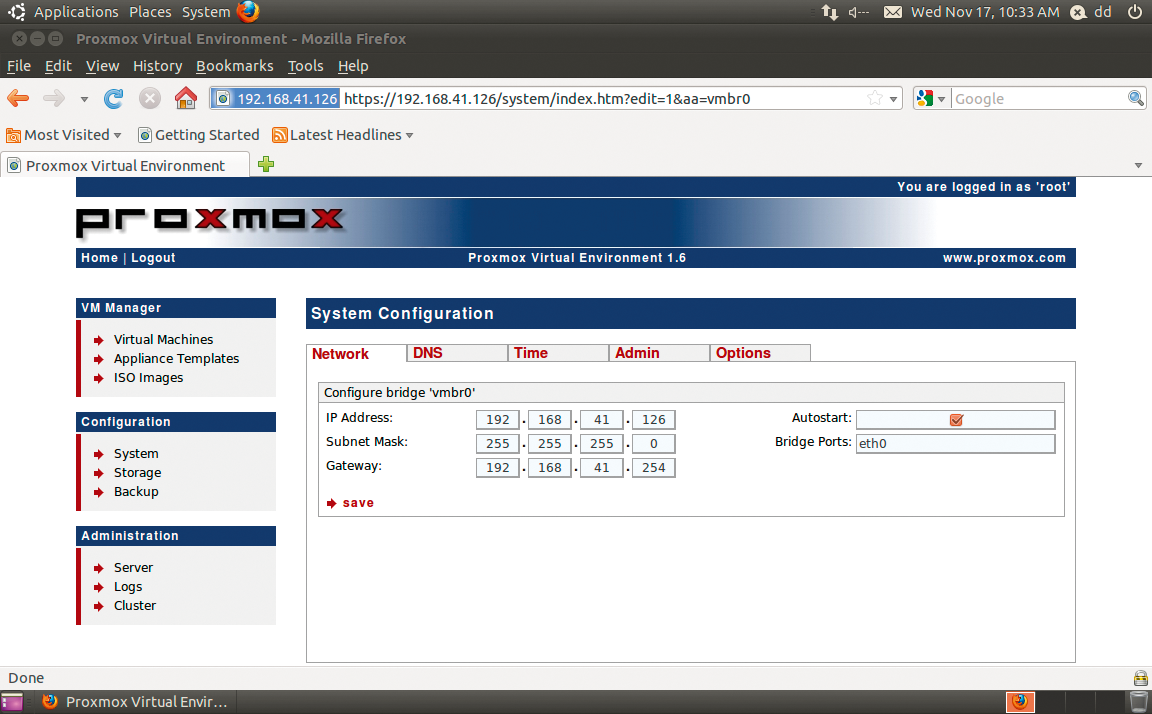Open the search engine selector dropdown
This screenshot has width=1152, height=714.
click(930, 98)
